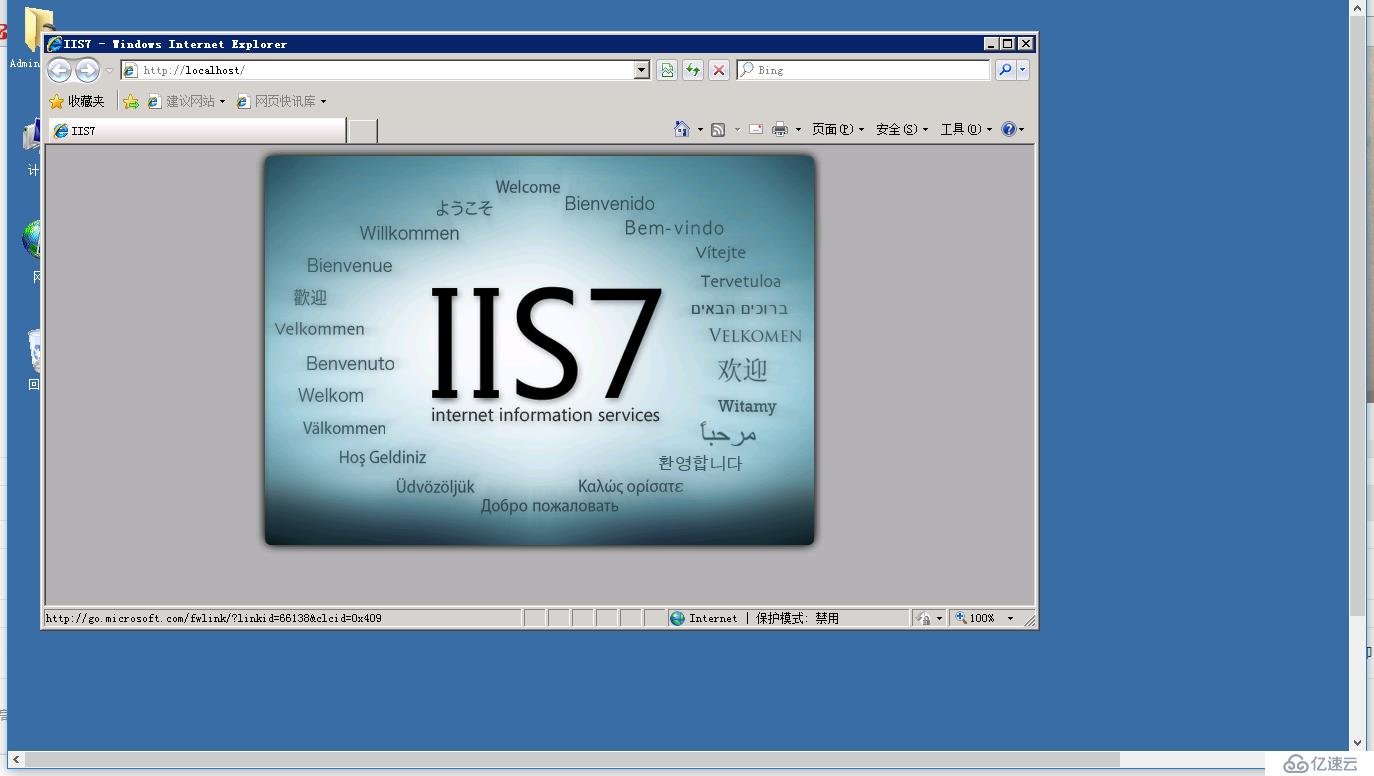Click the Bing search box
Image resolution: width=1374 pixels, height=776 pixels.
(863, 70)
